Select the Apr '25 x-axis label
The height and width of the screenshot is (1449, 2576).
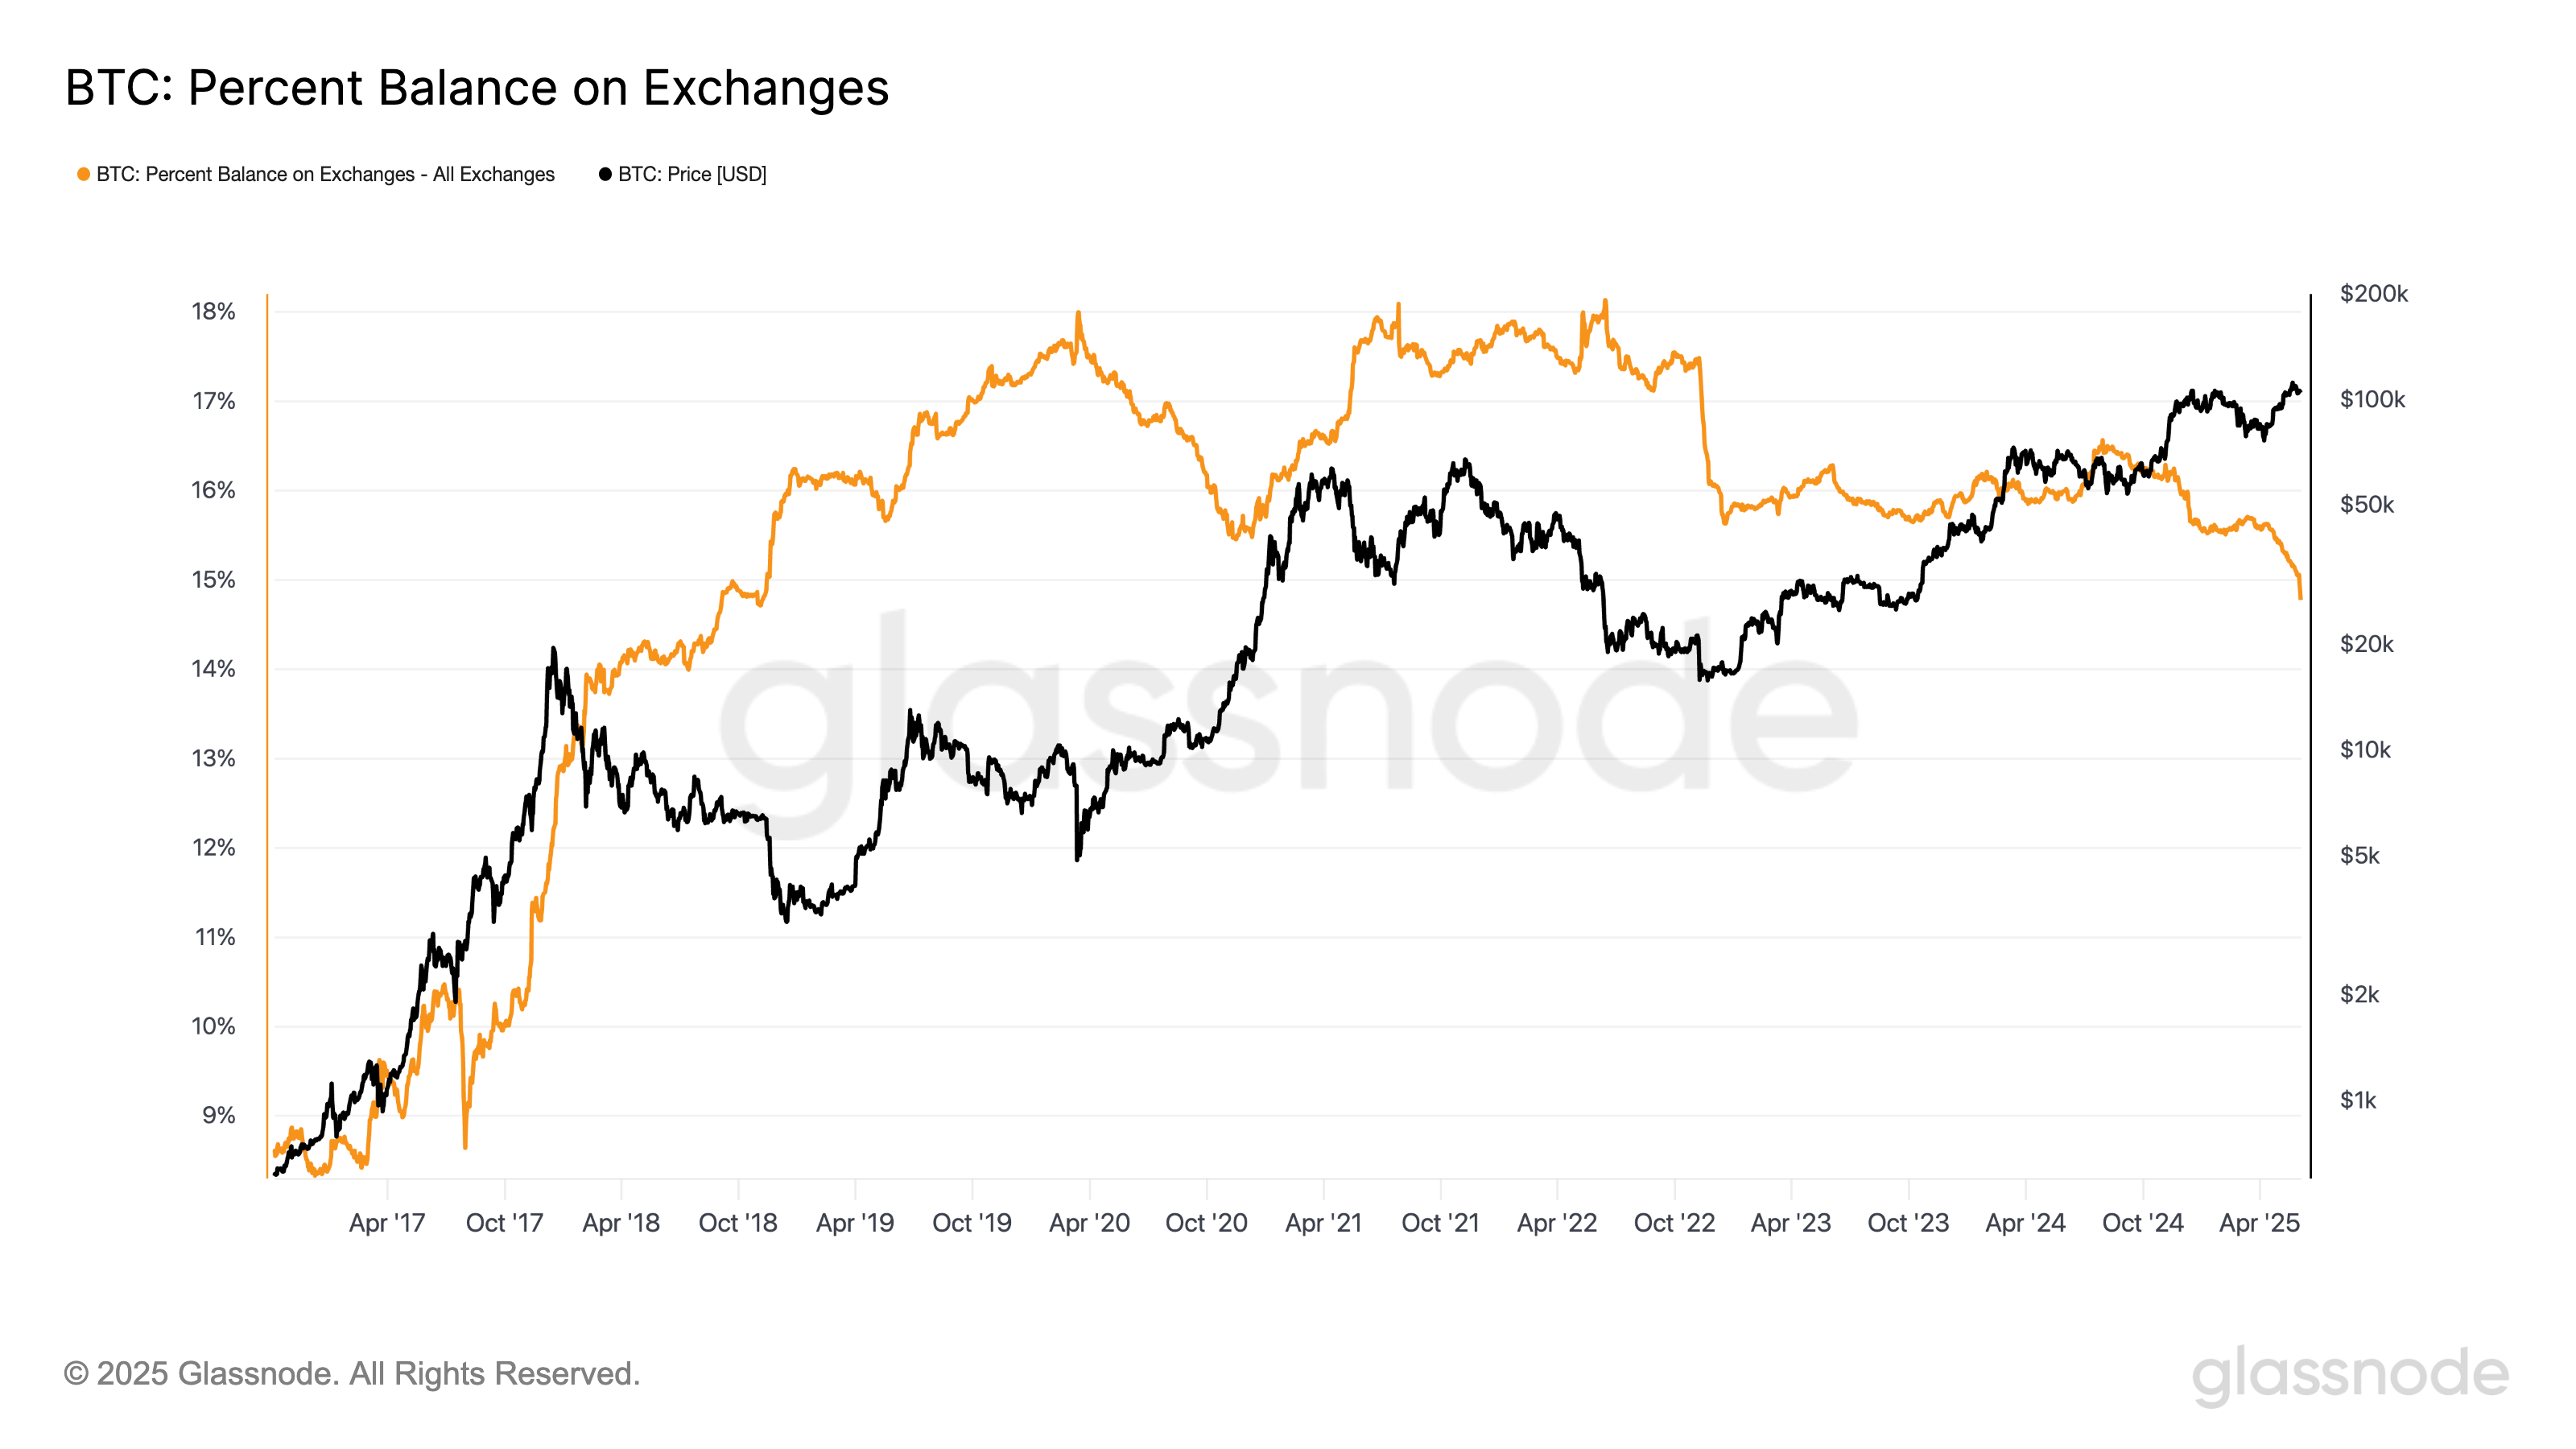coord(2259,1223)
